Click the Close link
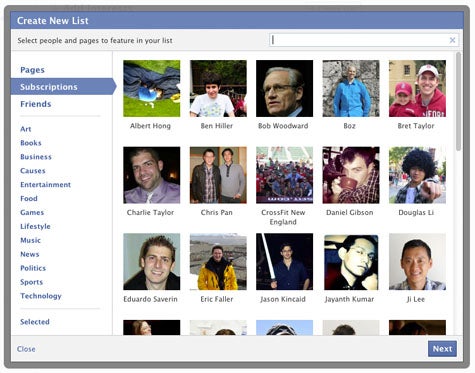This screenshot has width=475, height=373. click(26, 349)
